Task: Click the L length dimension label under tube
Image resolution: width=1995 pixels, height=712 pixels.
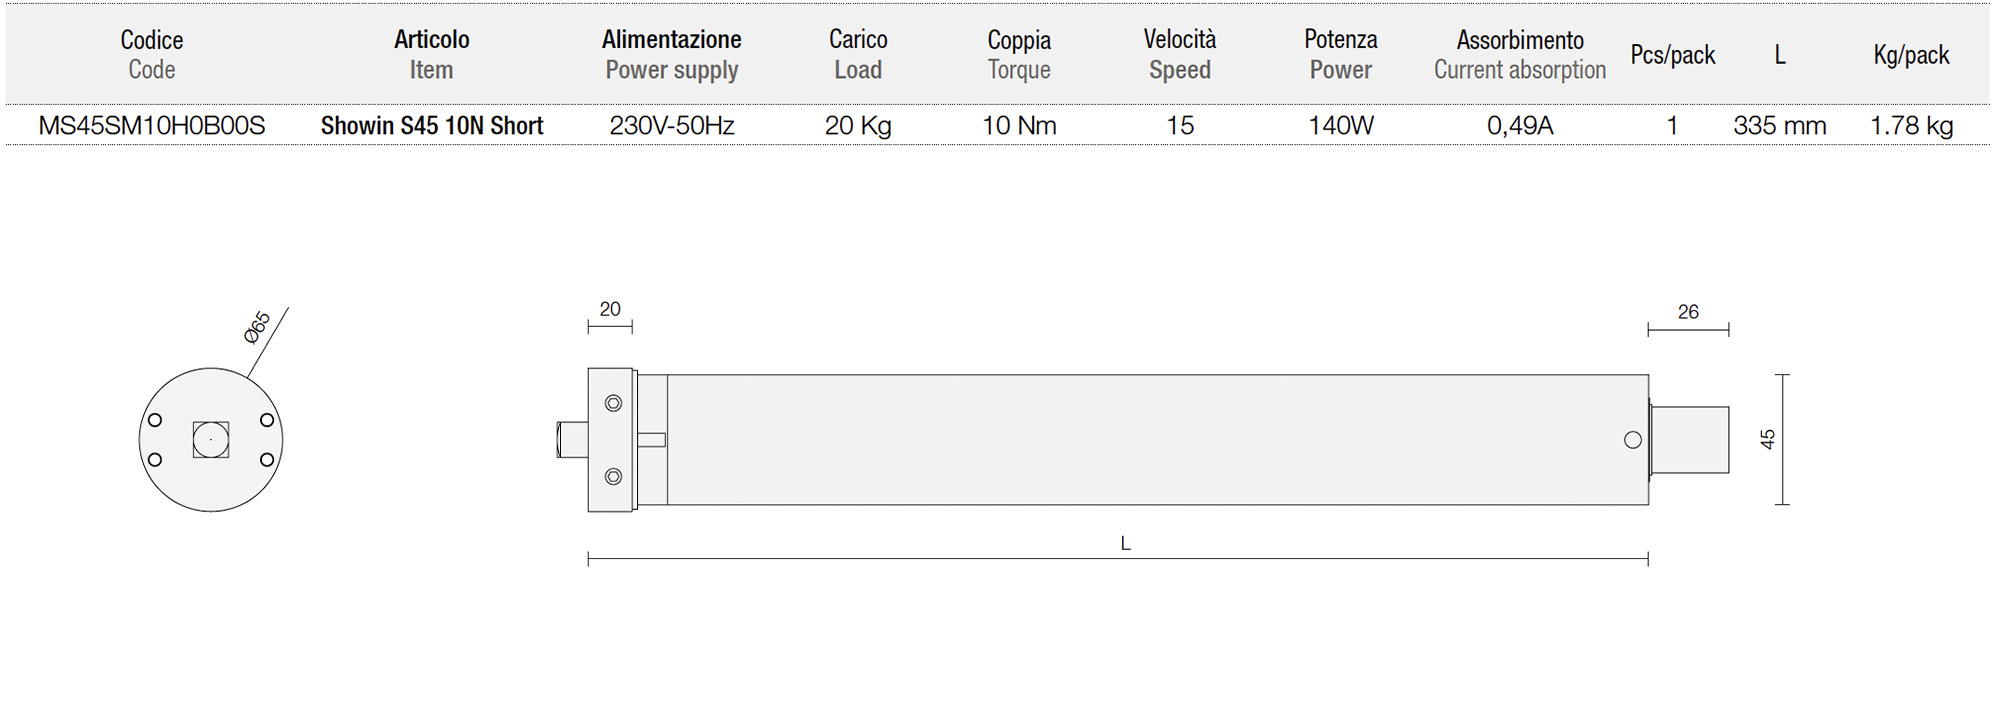Action: (1125, 544)
